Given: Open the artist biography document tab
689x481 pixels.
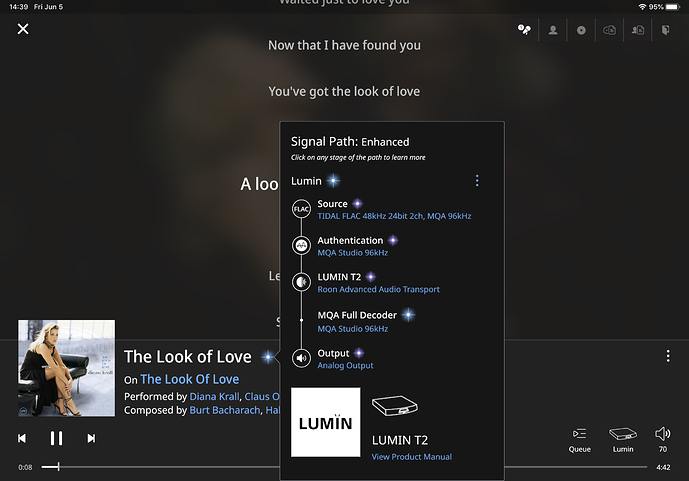Looking at the screenshot, I should coord(638,30).
